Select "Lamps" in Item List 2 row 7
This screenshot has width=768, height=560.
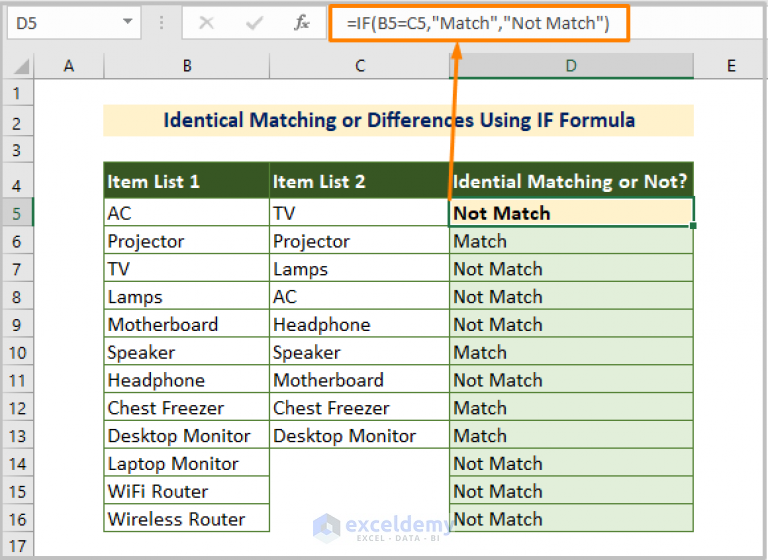coord(360,269)
